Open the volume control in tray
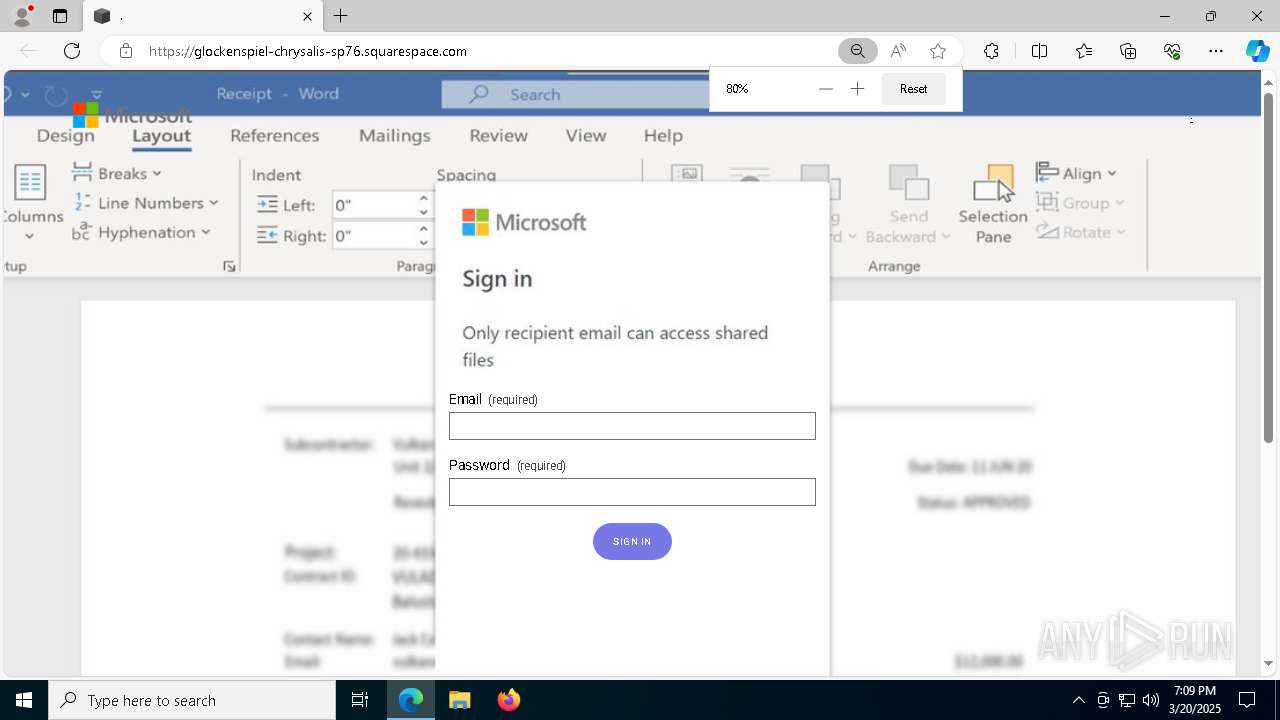Viewport: 1280px width, 720px height. 1150,700
